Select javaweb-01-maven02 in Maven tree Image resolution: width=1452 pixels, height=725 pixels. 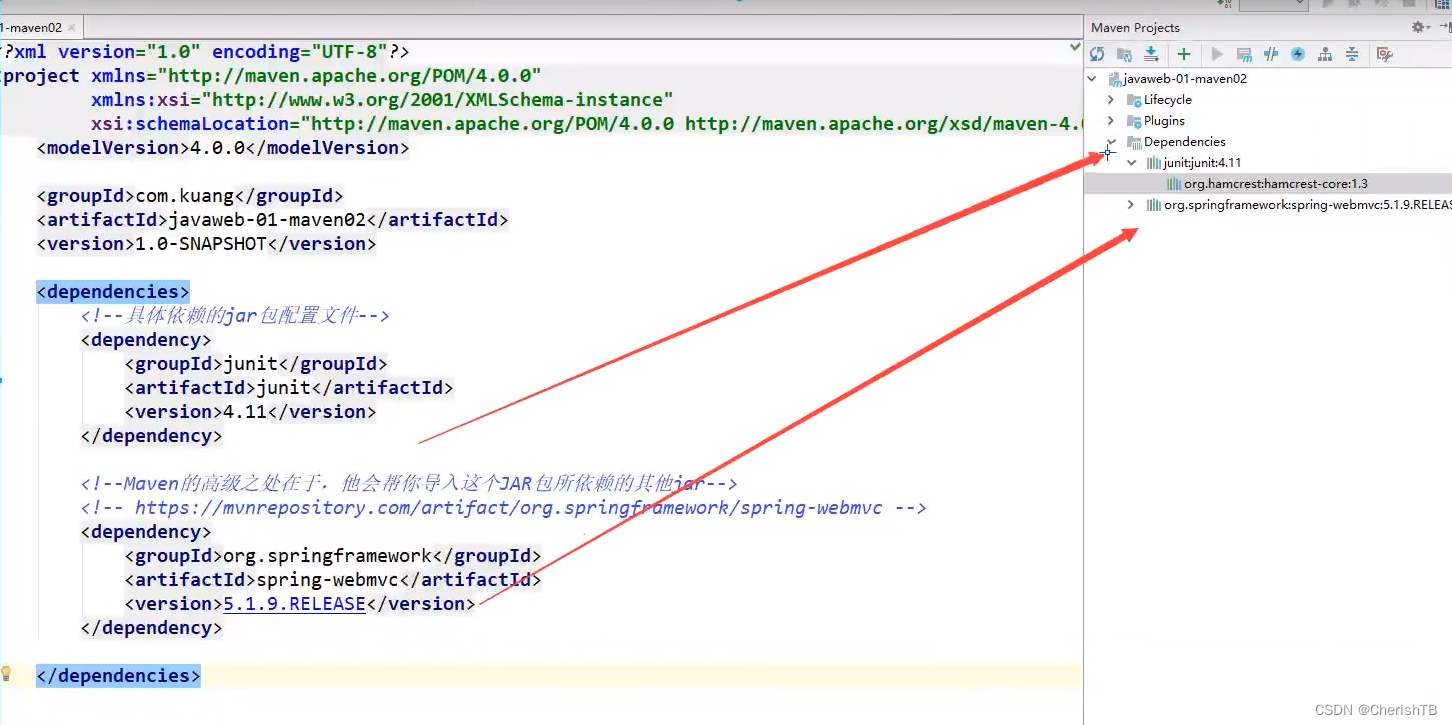coord(1185,78)
